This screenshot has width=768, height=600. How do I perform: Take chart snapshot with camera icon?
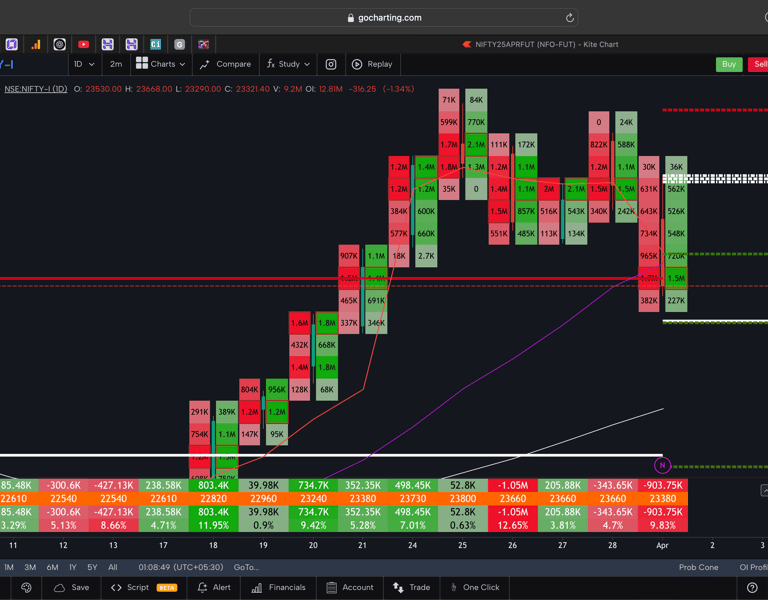point(331,64)
